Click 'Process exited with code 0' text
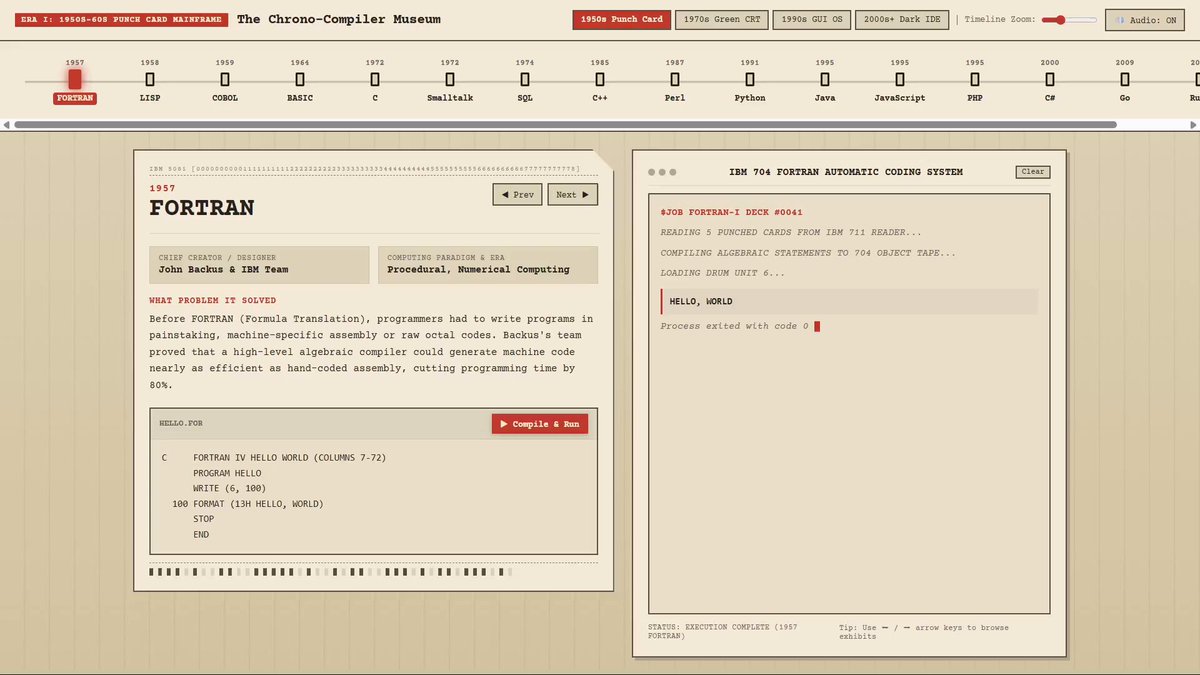The height and width of the screenshot is (675, 1200). pos(735,326)
